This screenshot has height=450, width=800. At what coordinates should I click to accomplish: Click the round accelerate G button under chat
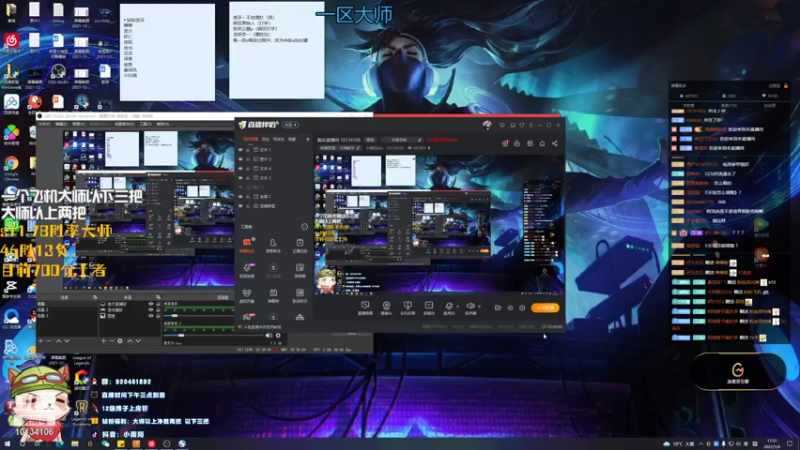point(738,372)
